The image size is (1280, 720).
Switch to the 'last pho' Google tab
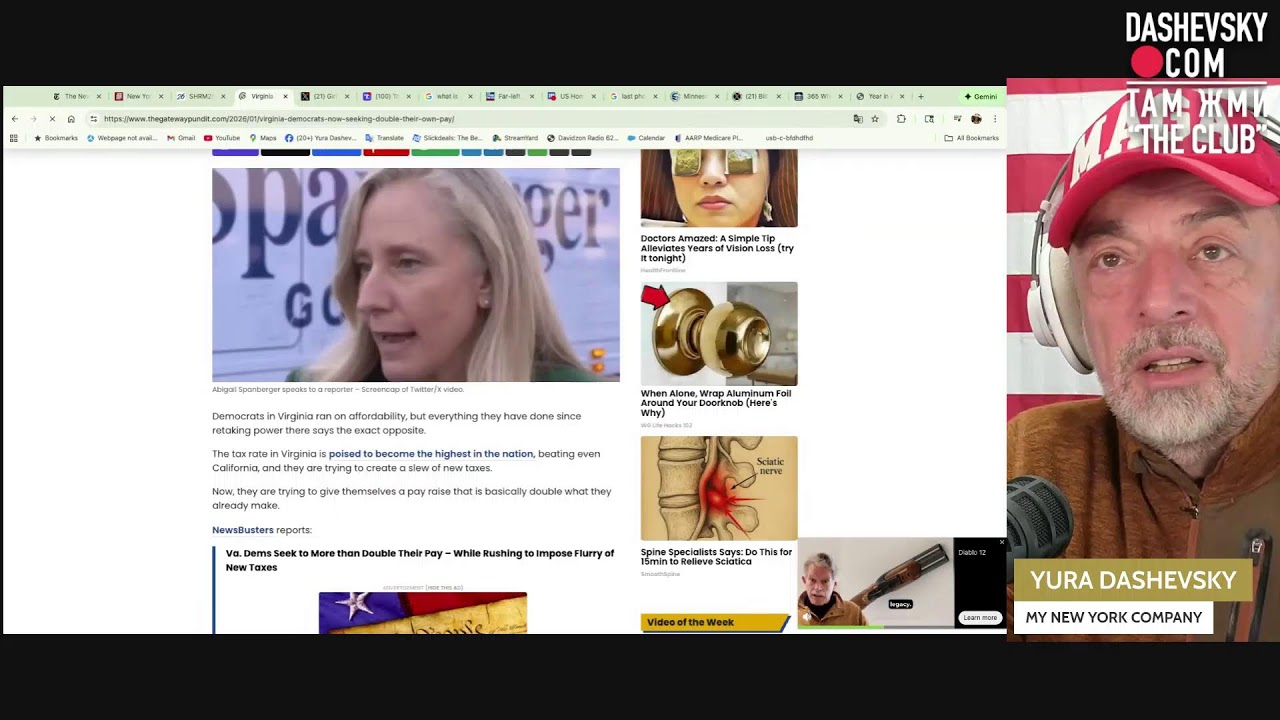pos(635,97)
